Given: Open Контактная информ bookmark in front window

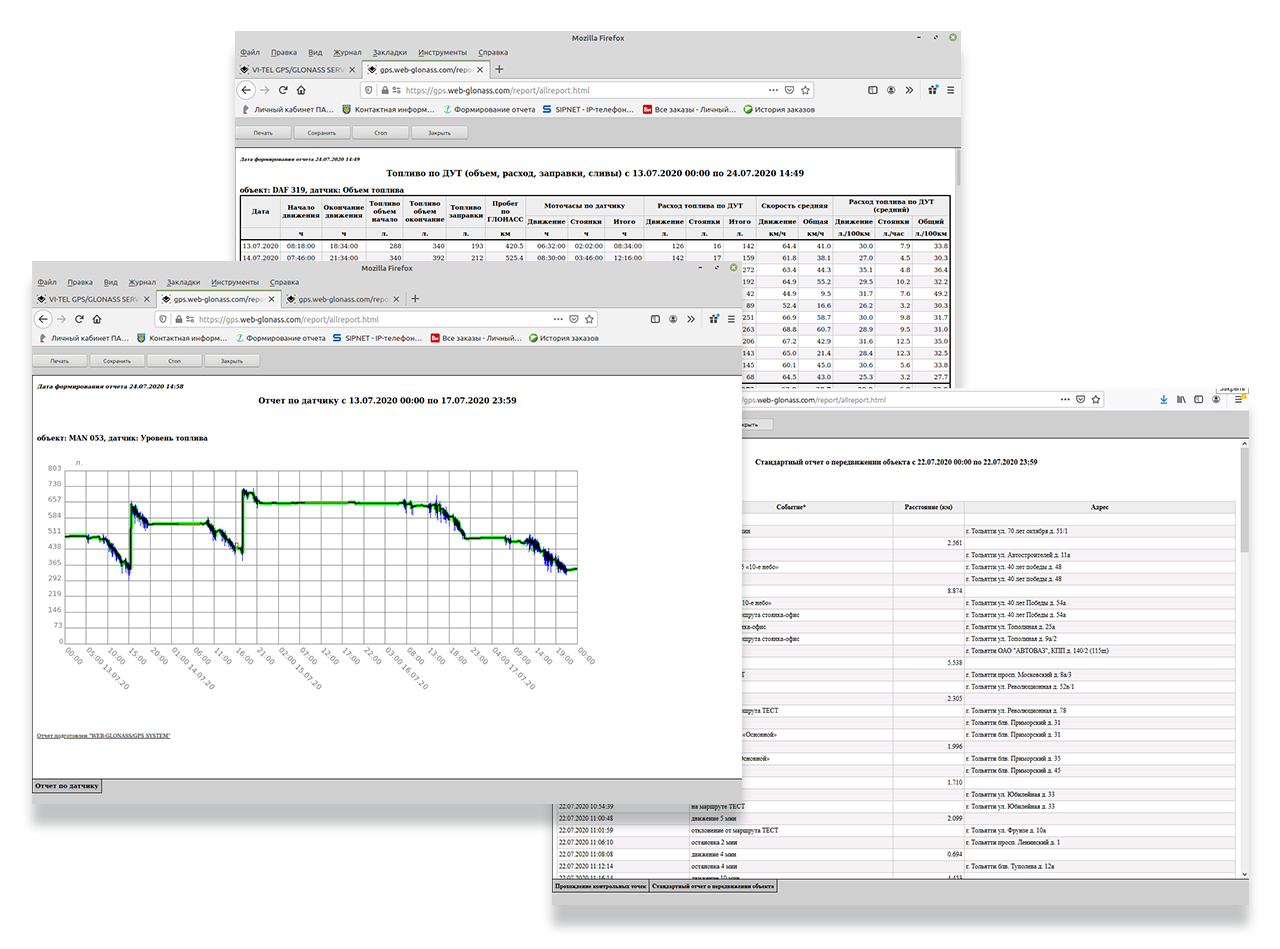Looking at the screenshot, I should (182, 338).
